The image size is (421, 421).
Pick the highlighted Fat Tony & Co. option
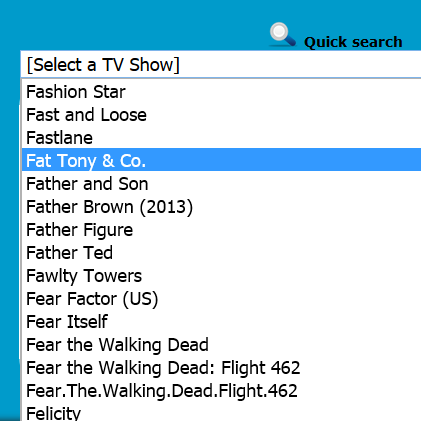point(221,161)
